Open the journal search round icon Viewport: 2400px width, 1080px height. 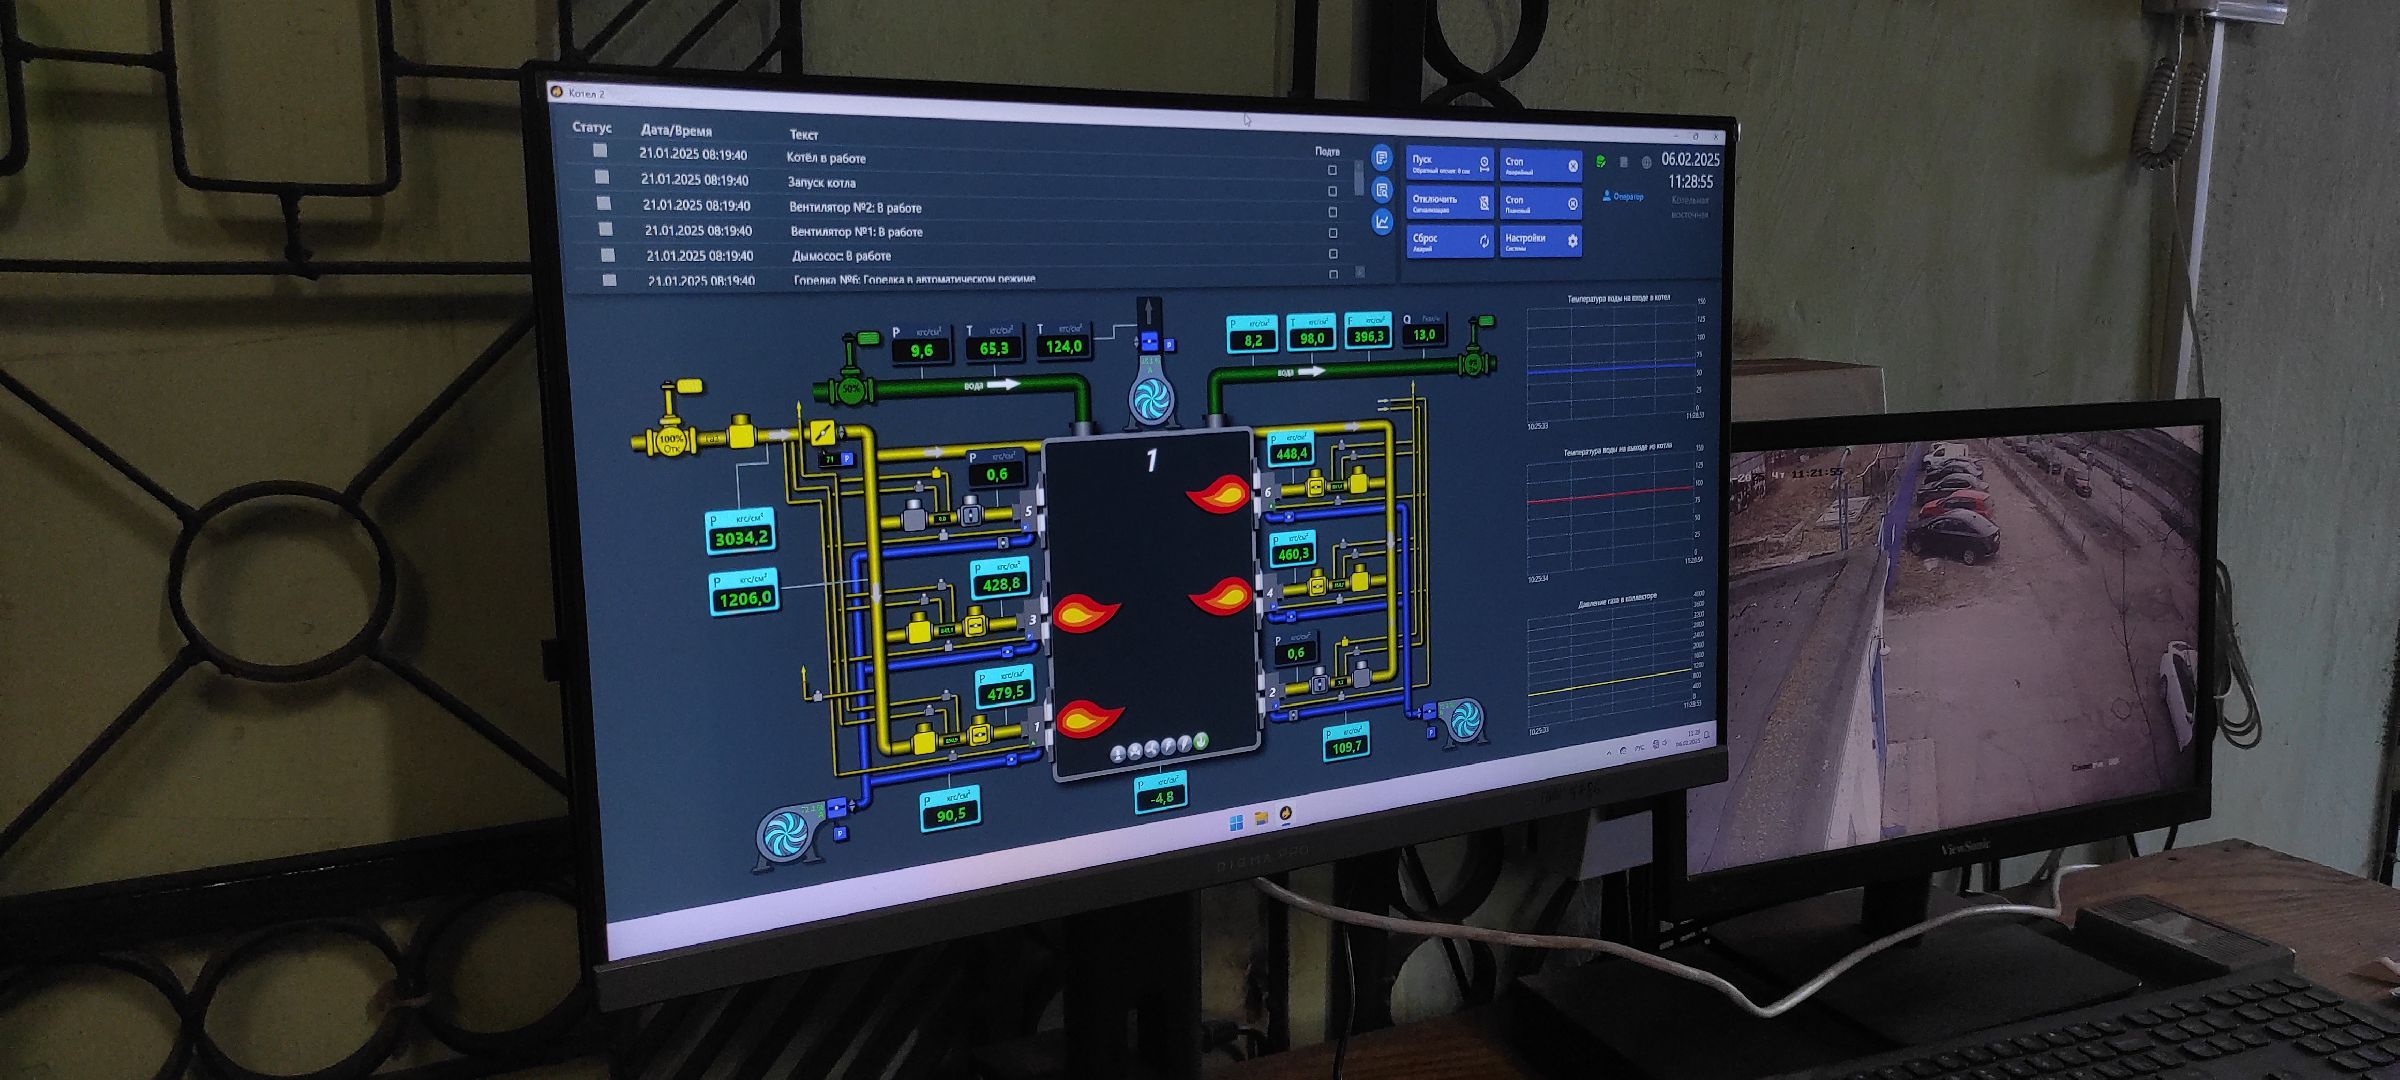pos(1382,190)
